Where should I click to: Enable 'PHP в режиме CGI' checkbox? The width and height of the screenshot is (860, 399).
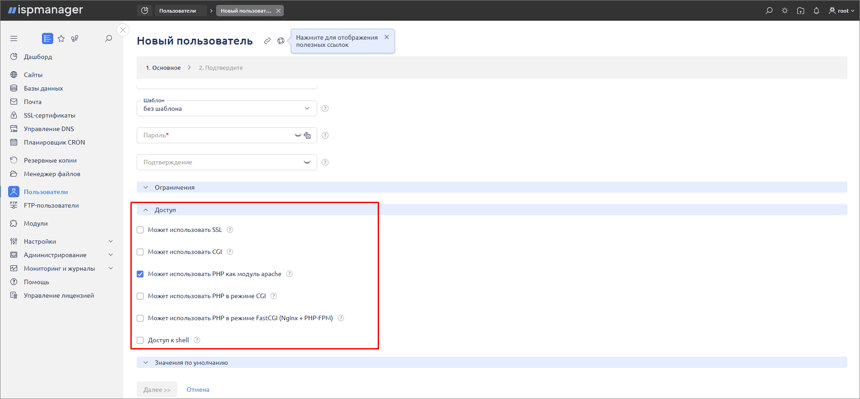(140, 296)
